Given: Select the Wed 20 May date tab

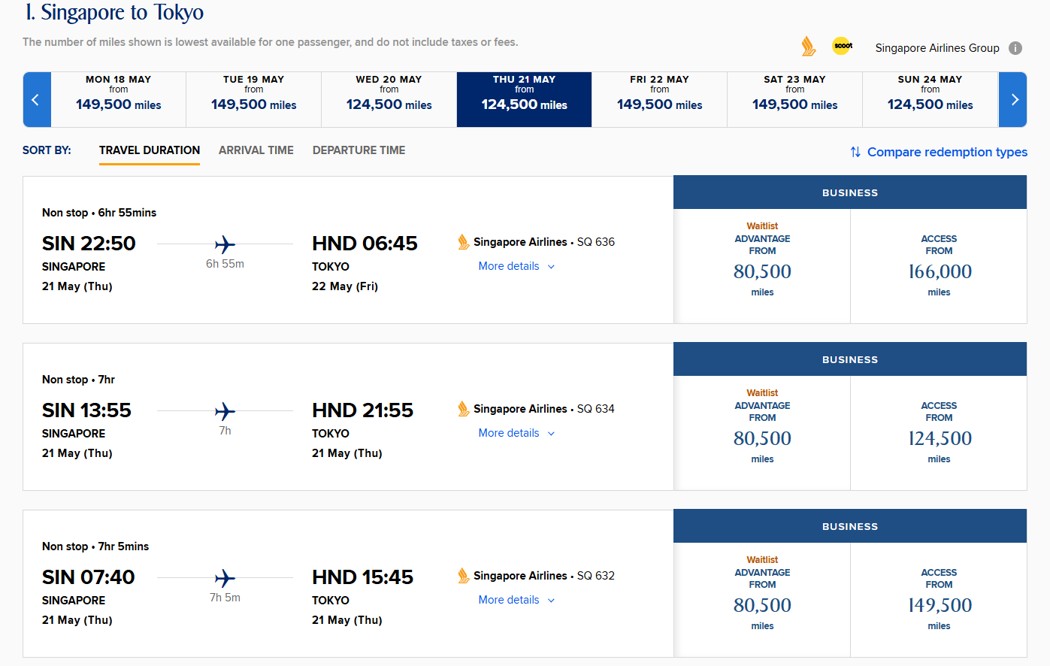Looking at the screenshot, I should pos(389,100).
